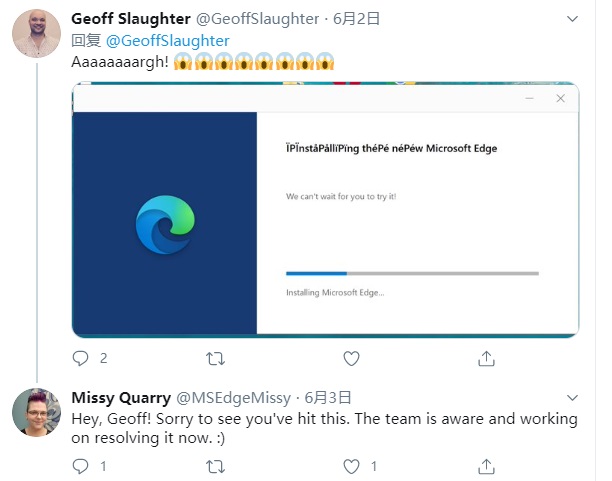Screen dimensions: 612x481
Task: View Missy Quarry's avatar photo
Action: [x=36, y=411]
